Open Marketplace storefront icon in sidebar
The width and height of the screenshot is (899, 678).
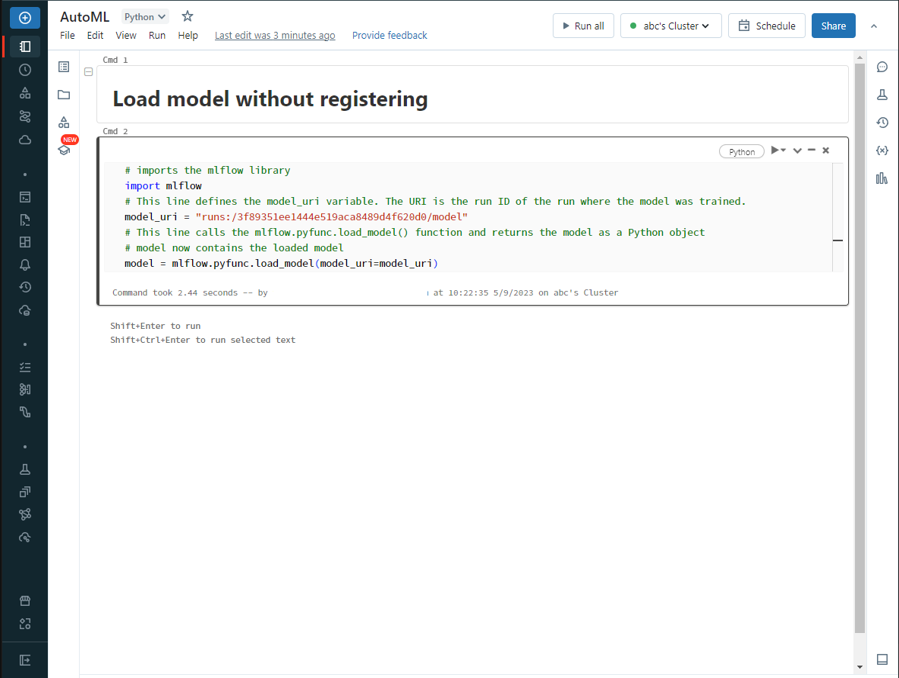point(25,601)
